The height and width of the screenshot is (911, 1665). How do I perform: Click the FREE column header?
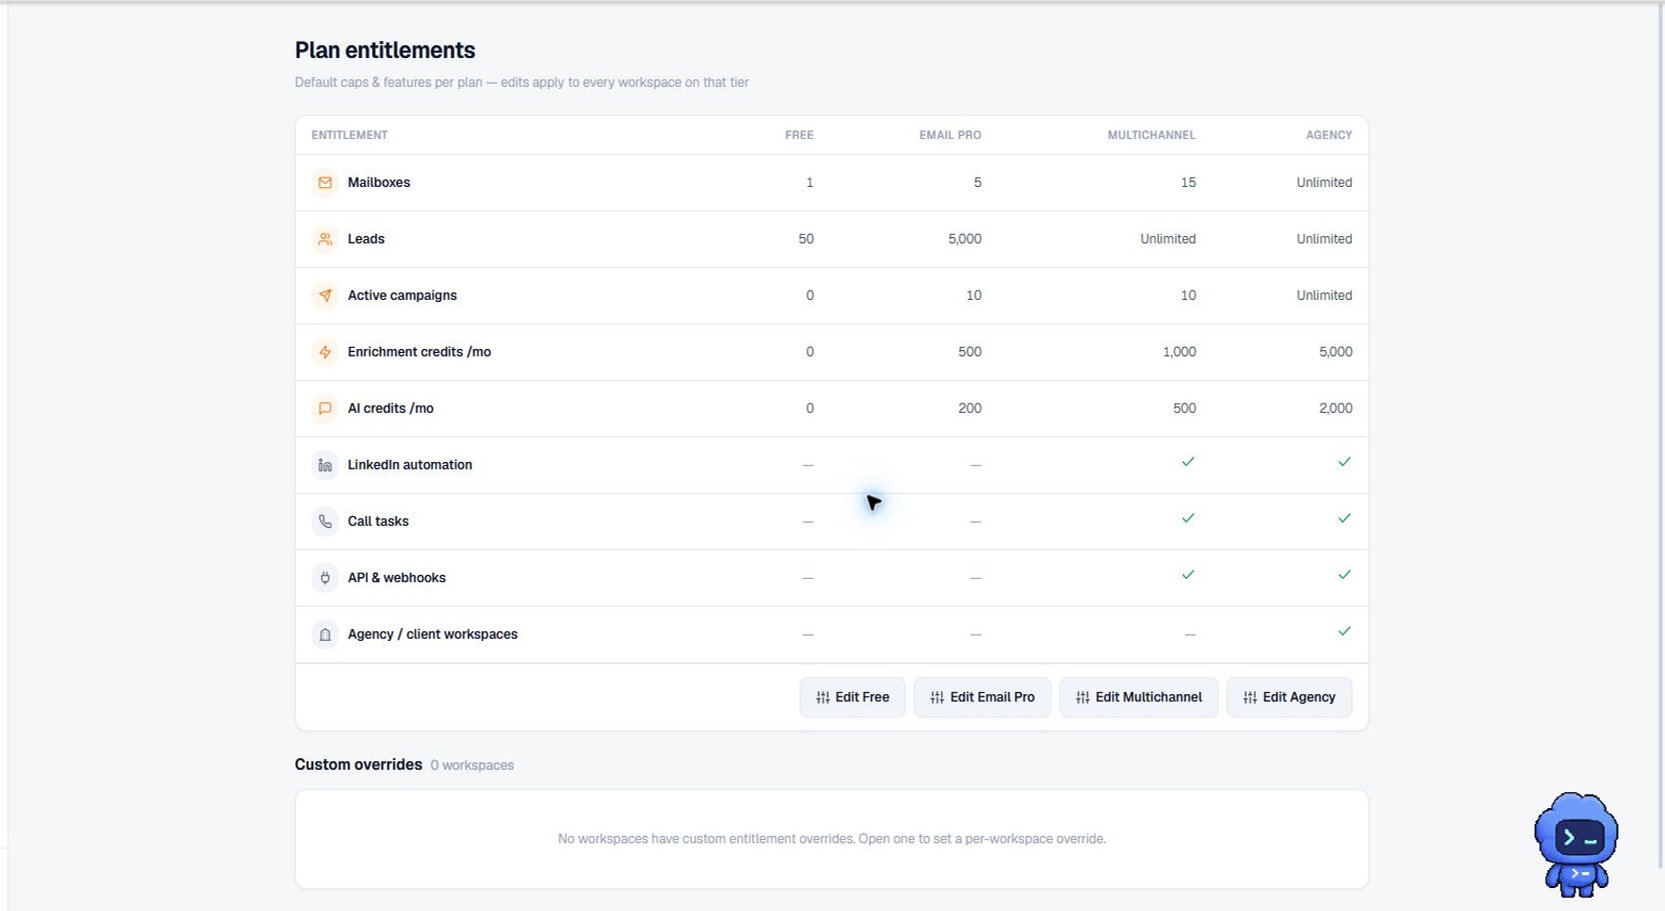pyautogui.click(x=799, y=135)
